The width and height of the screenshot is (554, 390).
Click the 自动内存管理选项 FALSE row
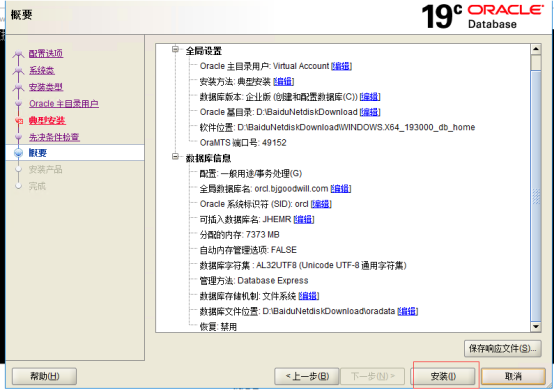[248, 250]
